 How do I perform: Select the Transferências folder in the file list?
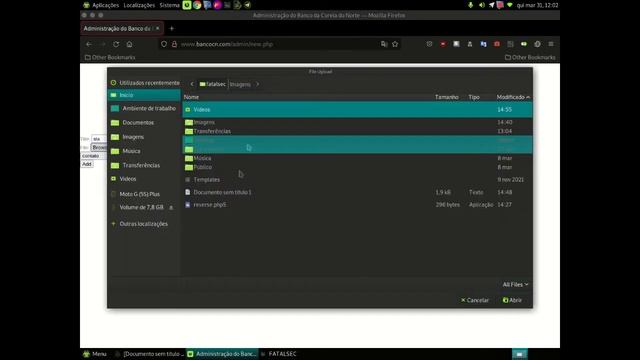click(357, 131)
